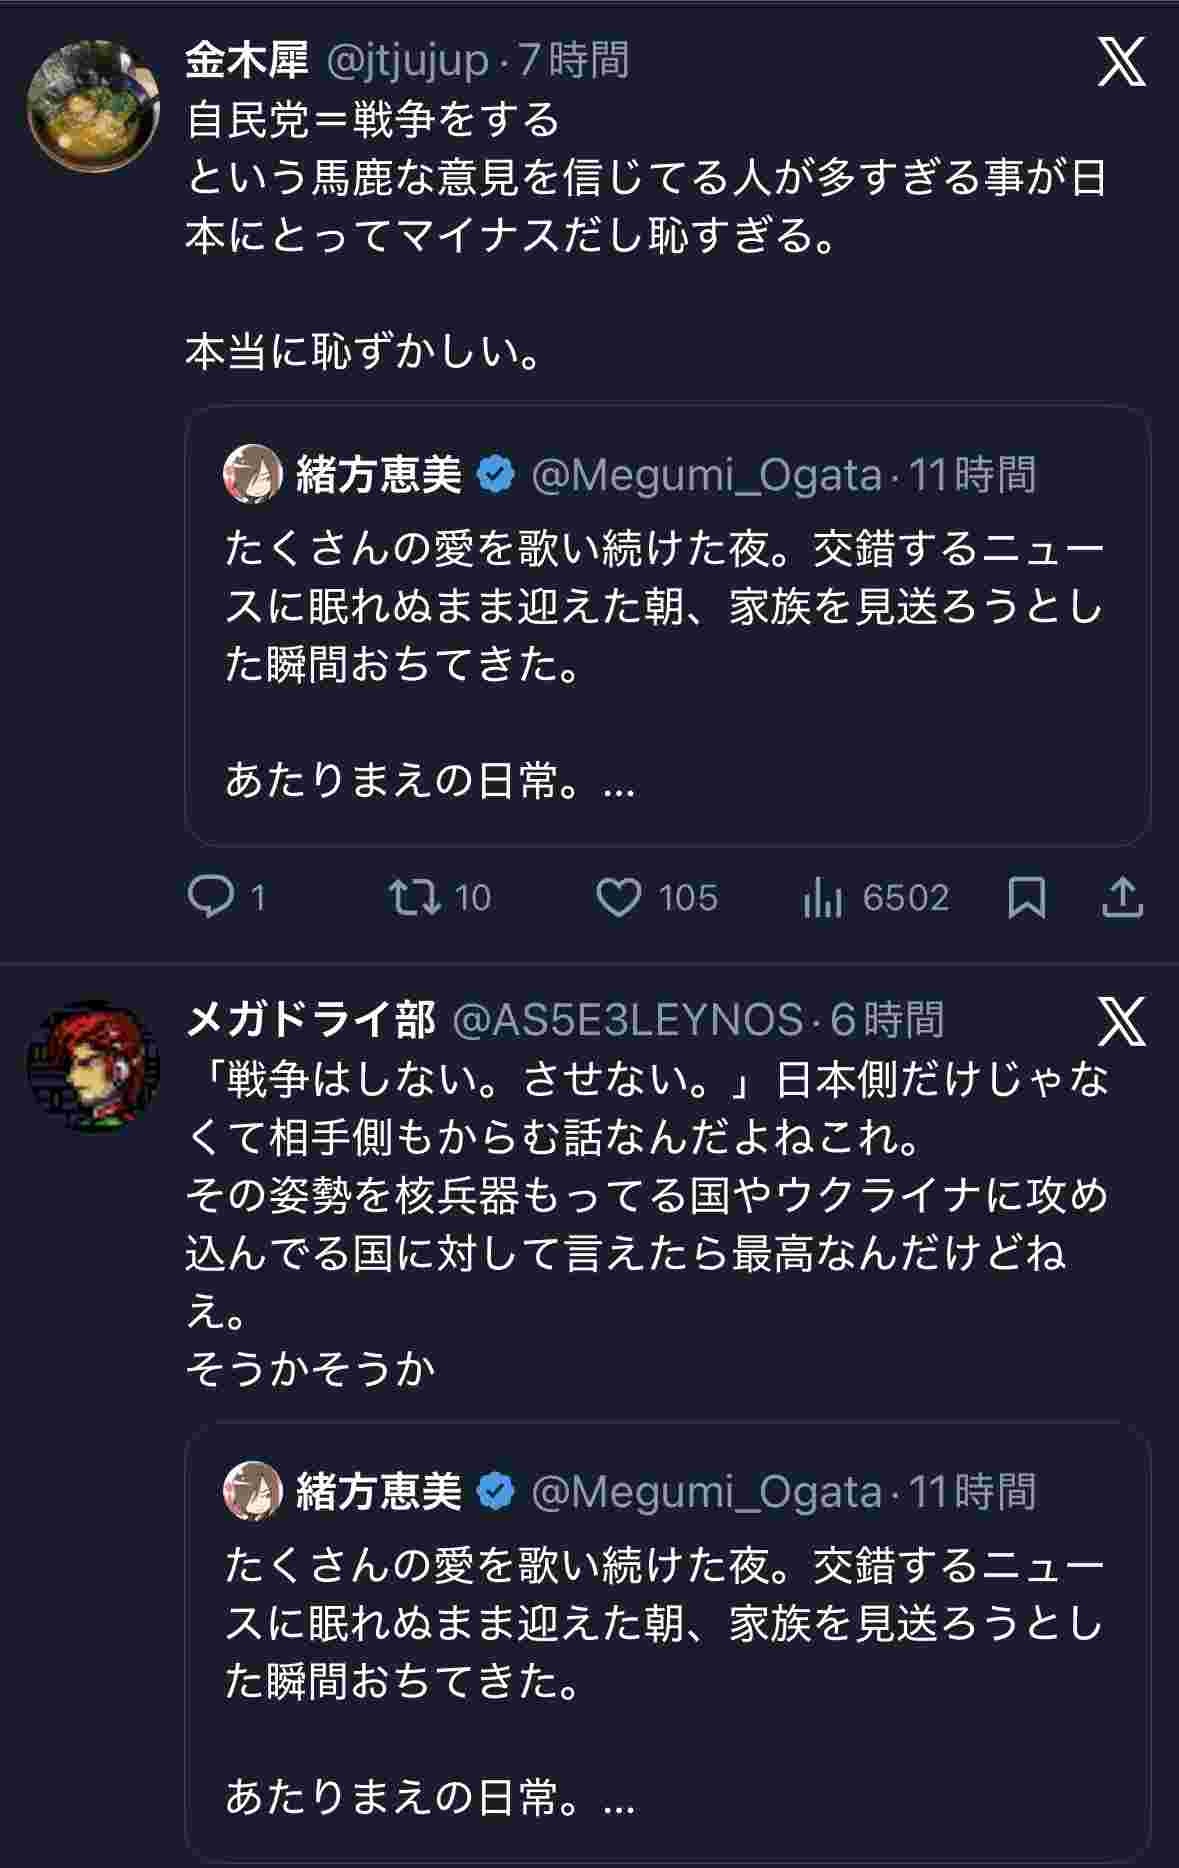Open the @AS5E3LEYNOS profile handle
This screenshot has height=1868, width=1179.
coord(628,1020)
